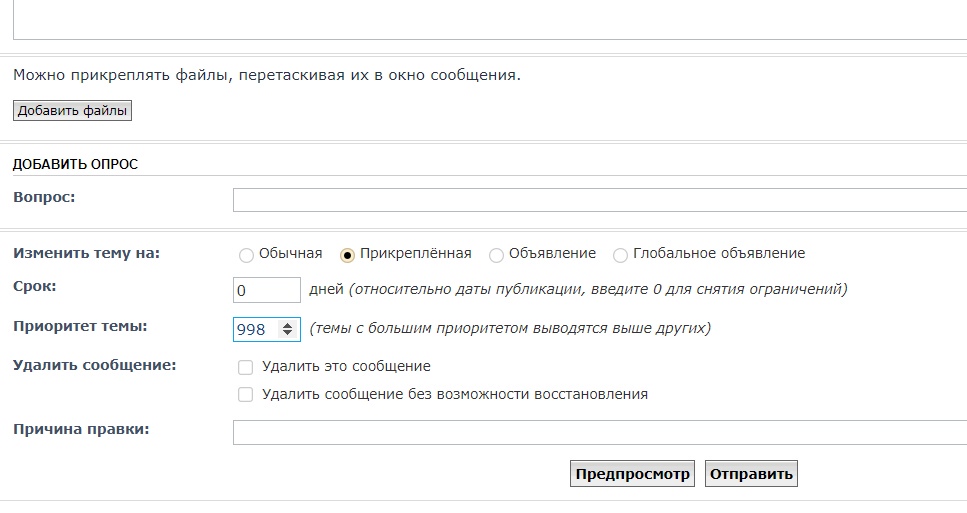Click the «Срок:» label text
967x513 pixels.
pos(35,287)
